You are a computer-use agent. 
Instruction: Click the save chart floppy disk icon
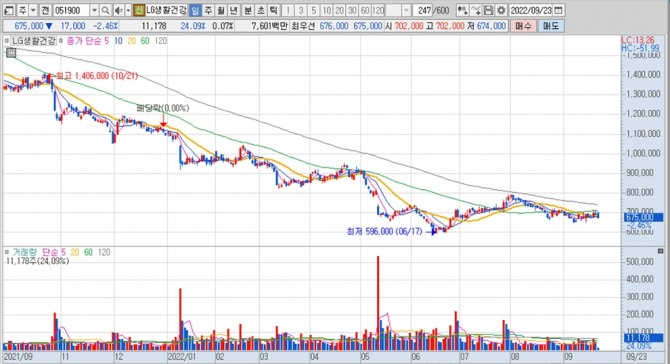point(488,10)
